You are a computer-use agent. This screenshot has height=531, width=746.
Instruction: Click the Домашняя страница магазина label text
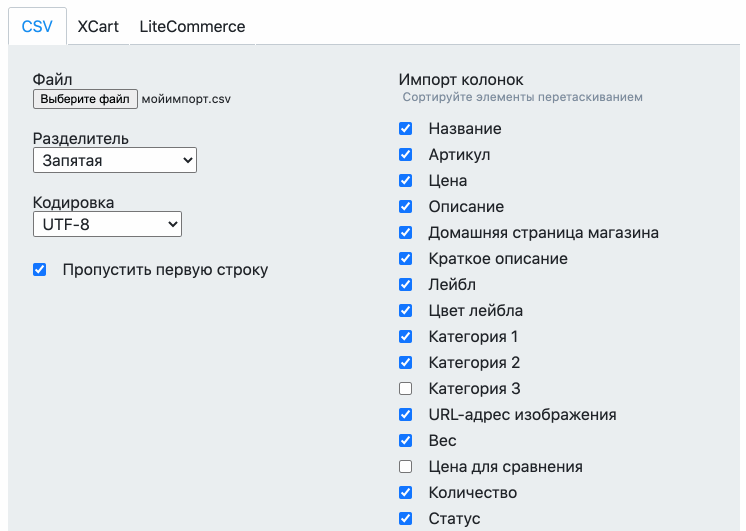543,233
